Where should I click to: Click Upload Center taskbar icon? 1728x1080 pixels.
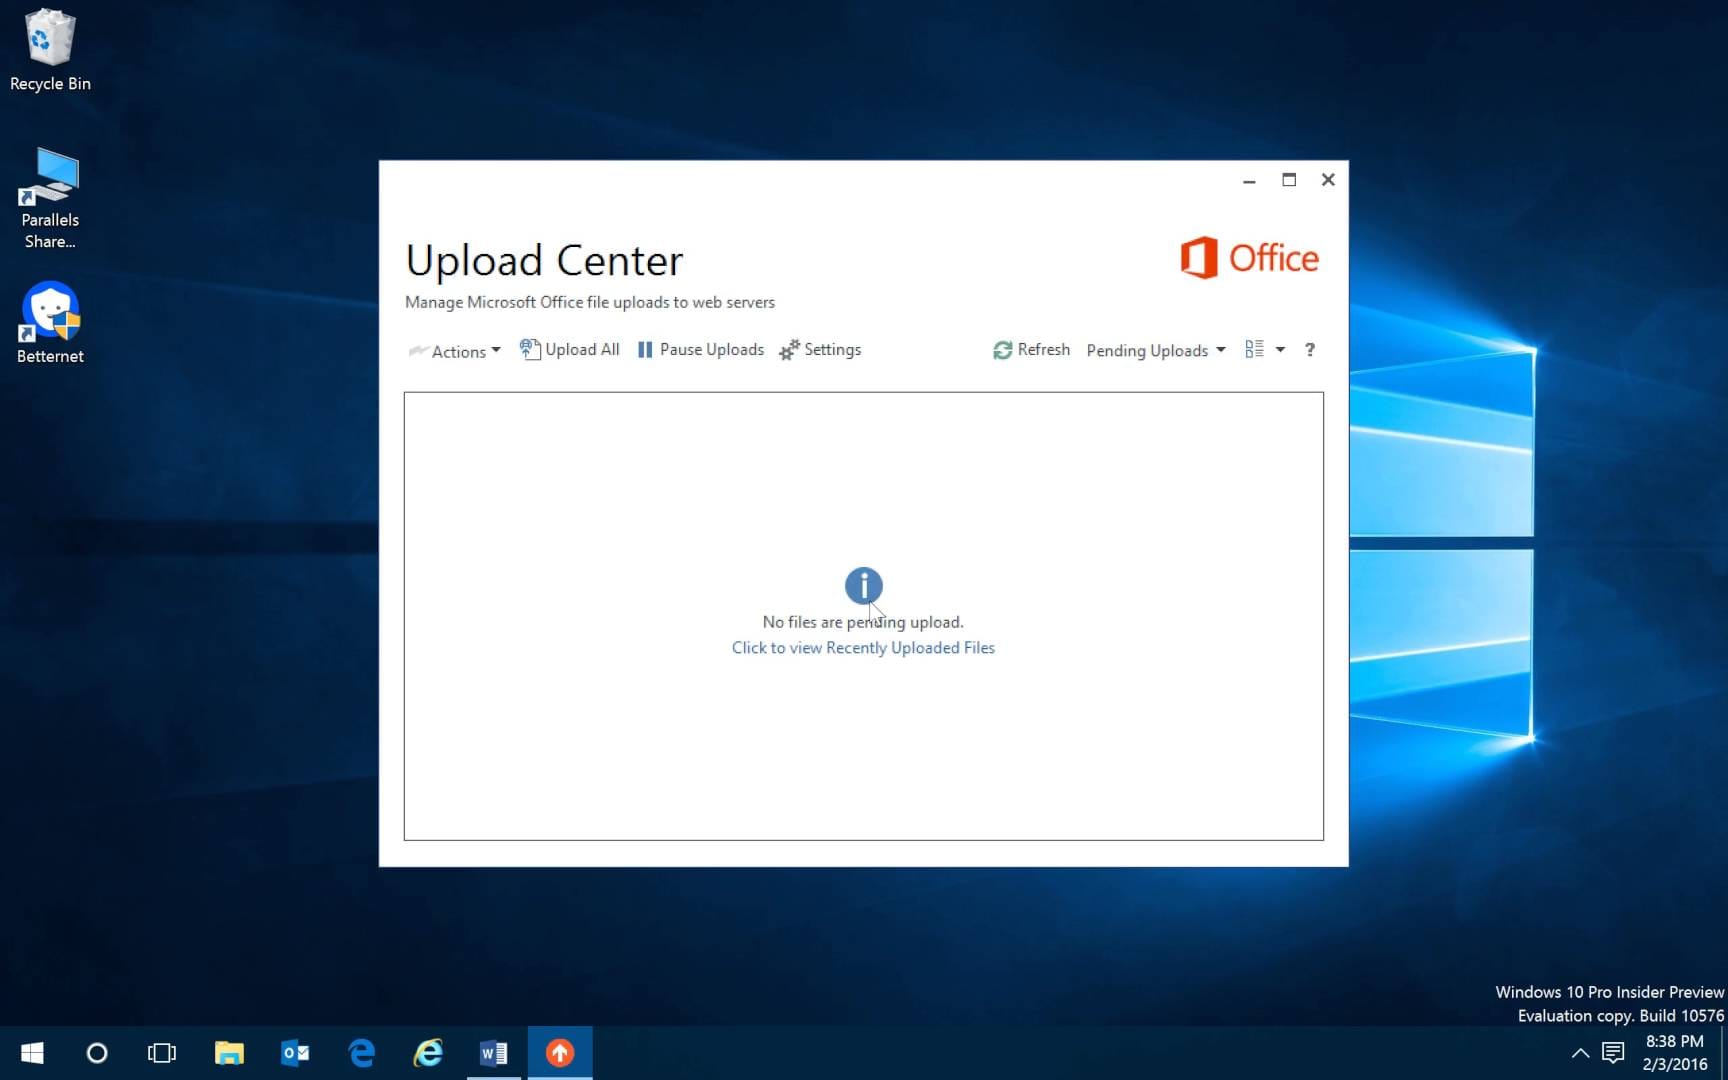pyautogui.click(x=560, y=1053)
